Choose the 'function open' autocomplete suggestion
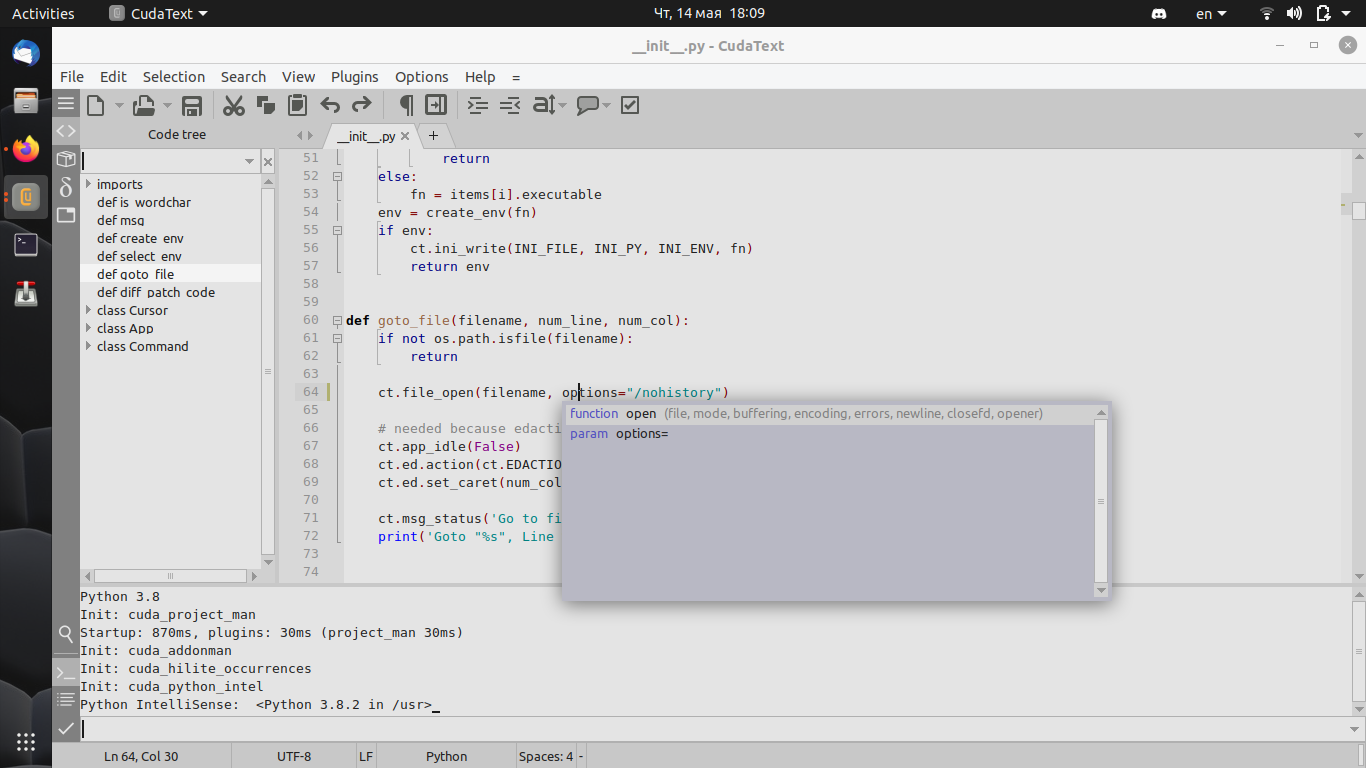The height and width of the screenshot is (768, 1366). 829,414
